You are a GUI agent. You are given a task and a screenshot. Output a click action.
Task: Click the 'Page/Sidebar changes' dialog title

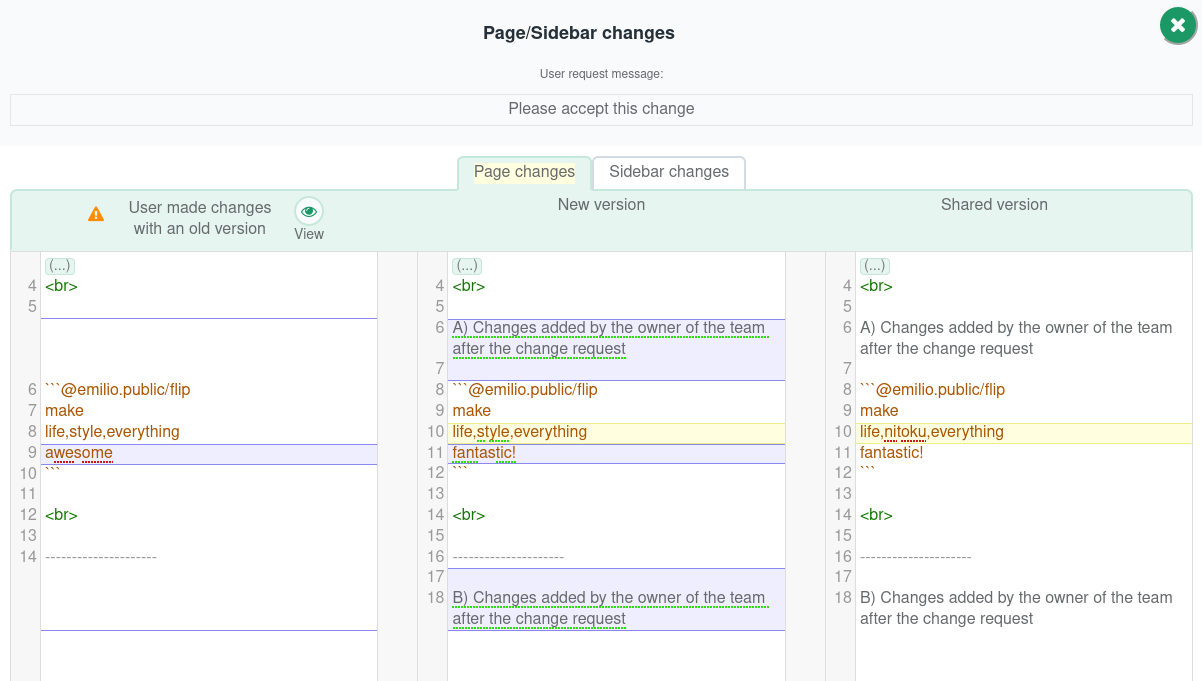pos(579,33)
